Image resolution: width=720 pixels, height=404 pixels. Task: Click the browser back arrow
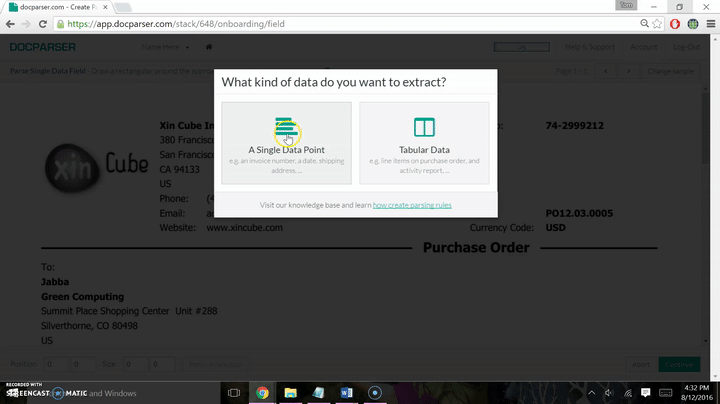11,23
